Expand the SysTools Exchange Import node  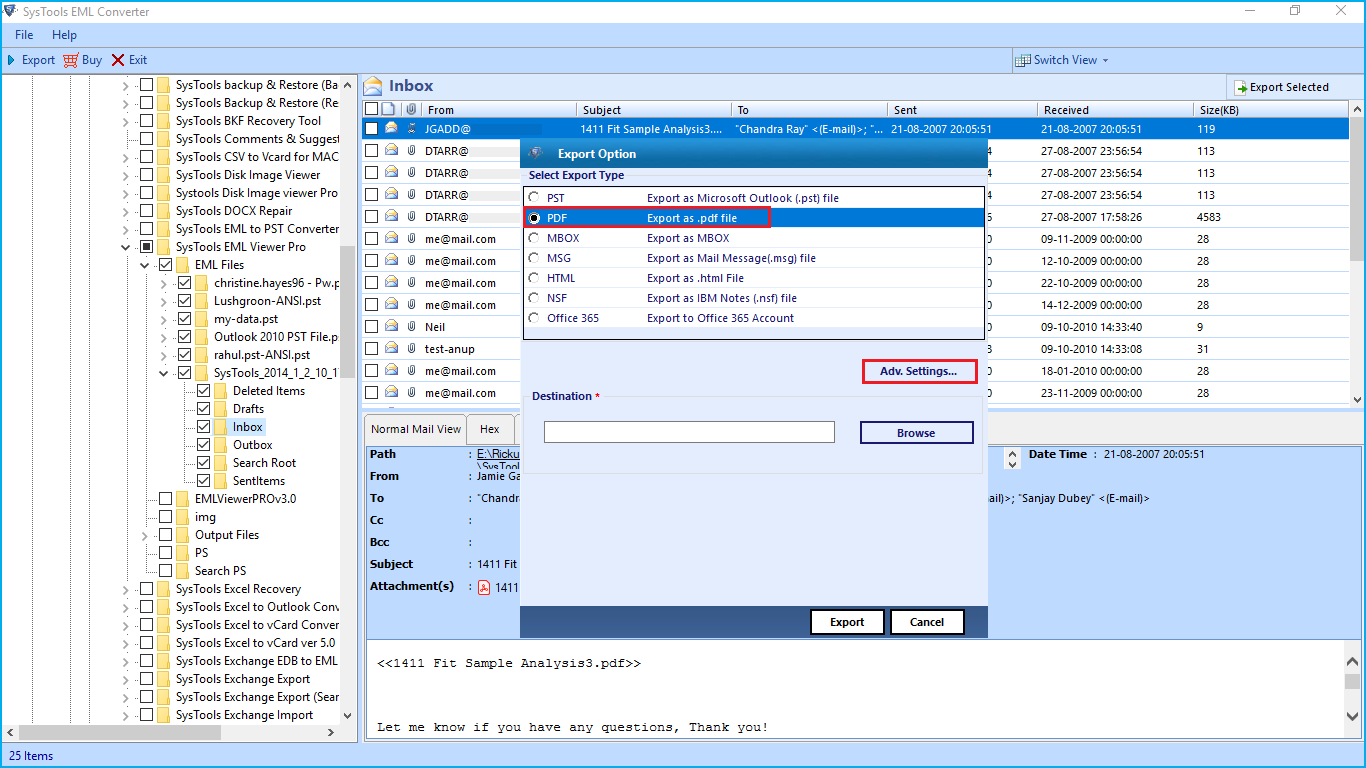pos(126,715)
